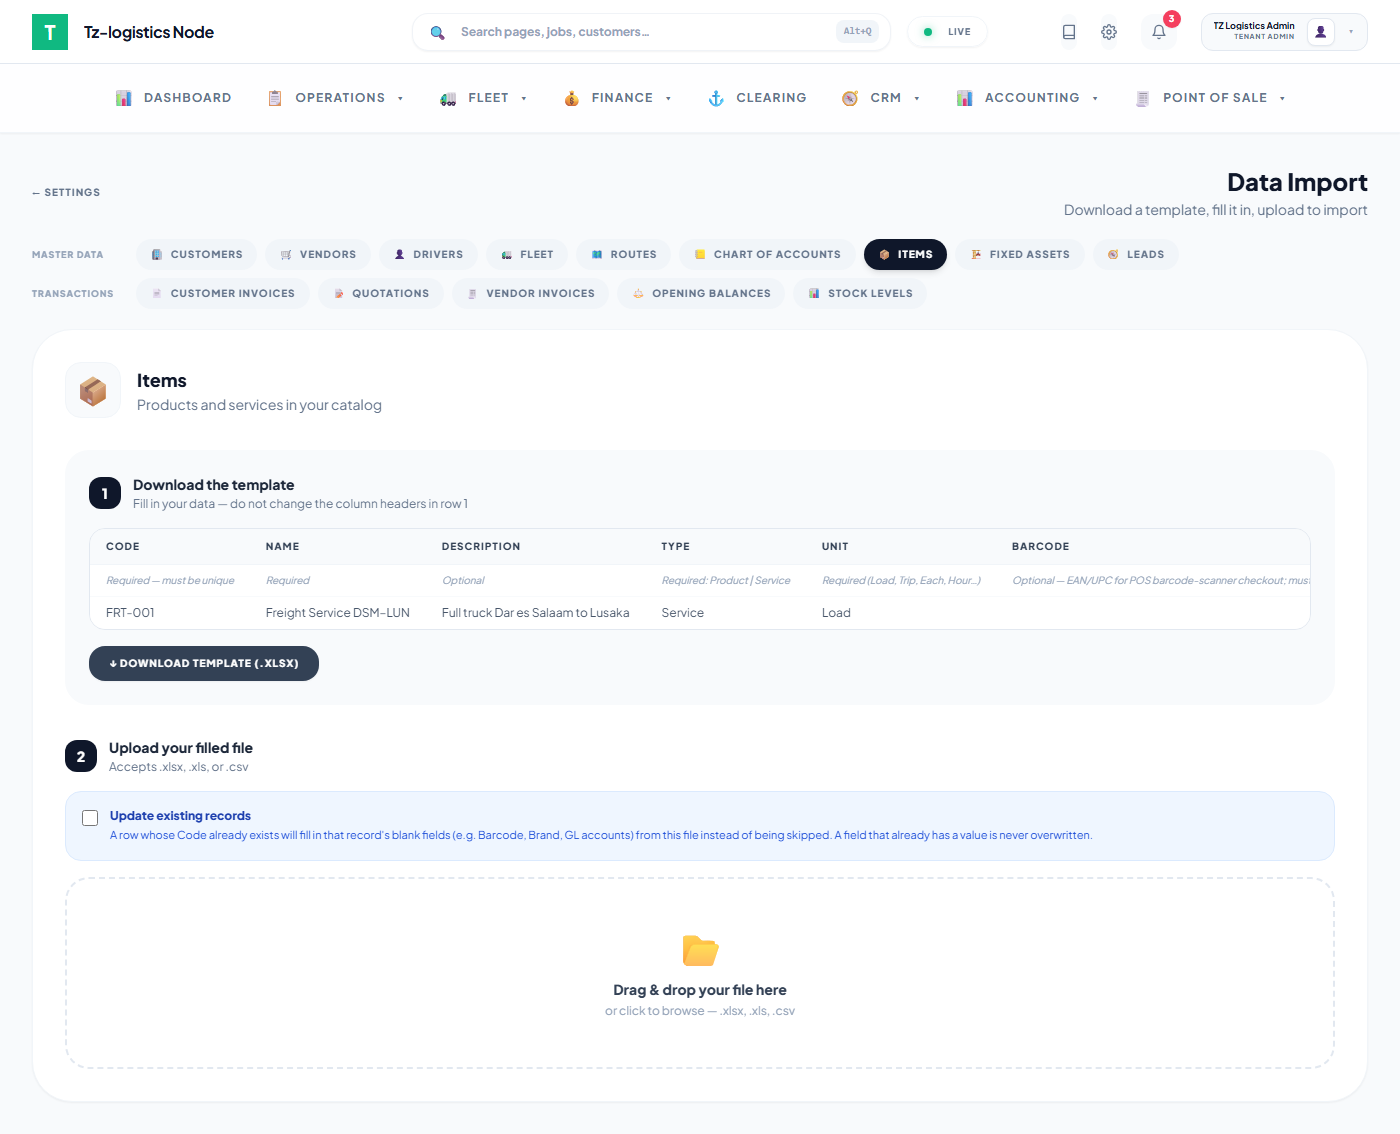Open the Leads import tab
This screenshot has width=1400, height=1134.
pos(1136,255)
